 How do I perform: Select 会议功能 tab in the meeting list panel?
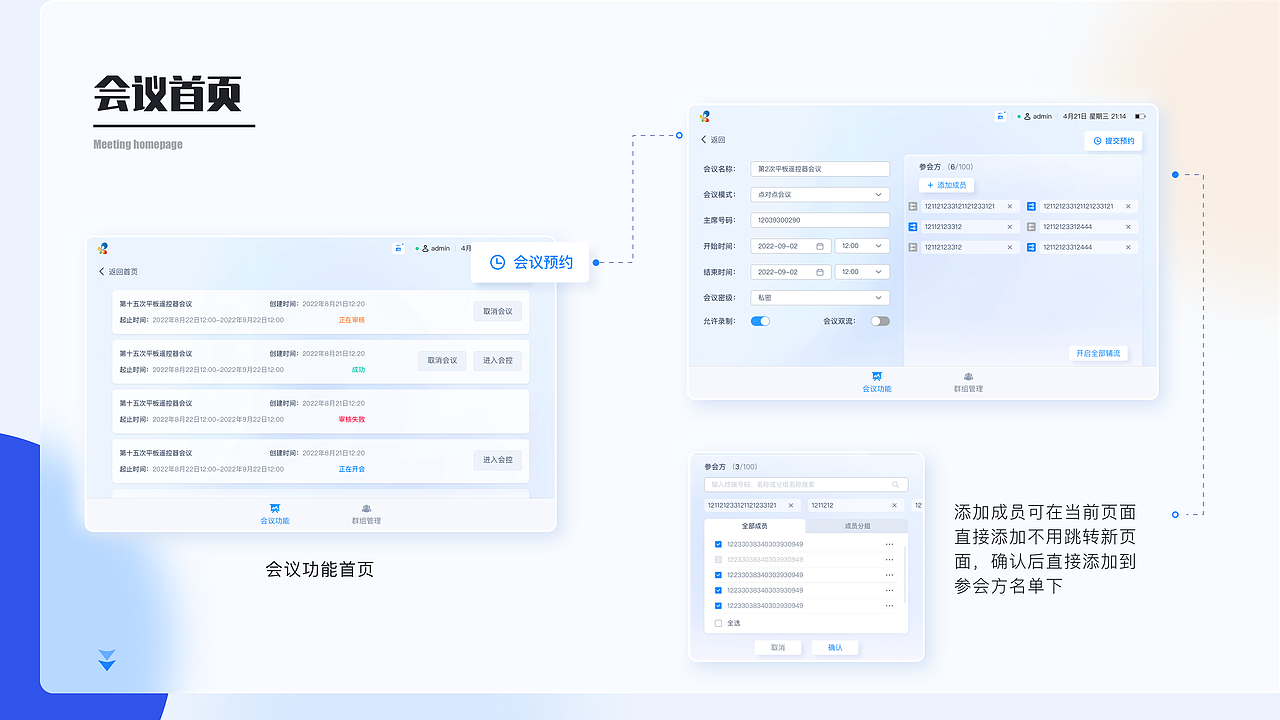click(275, 514)
